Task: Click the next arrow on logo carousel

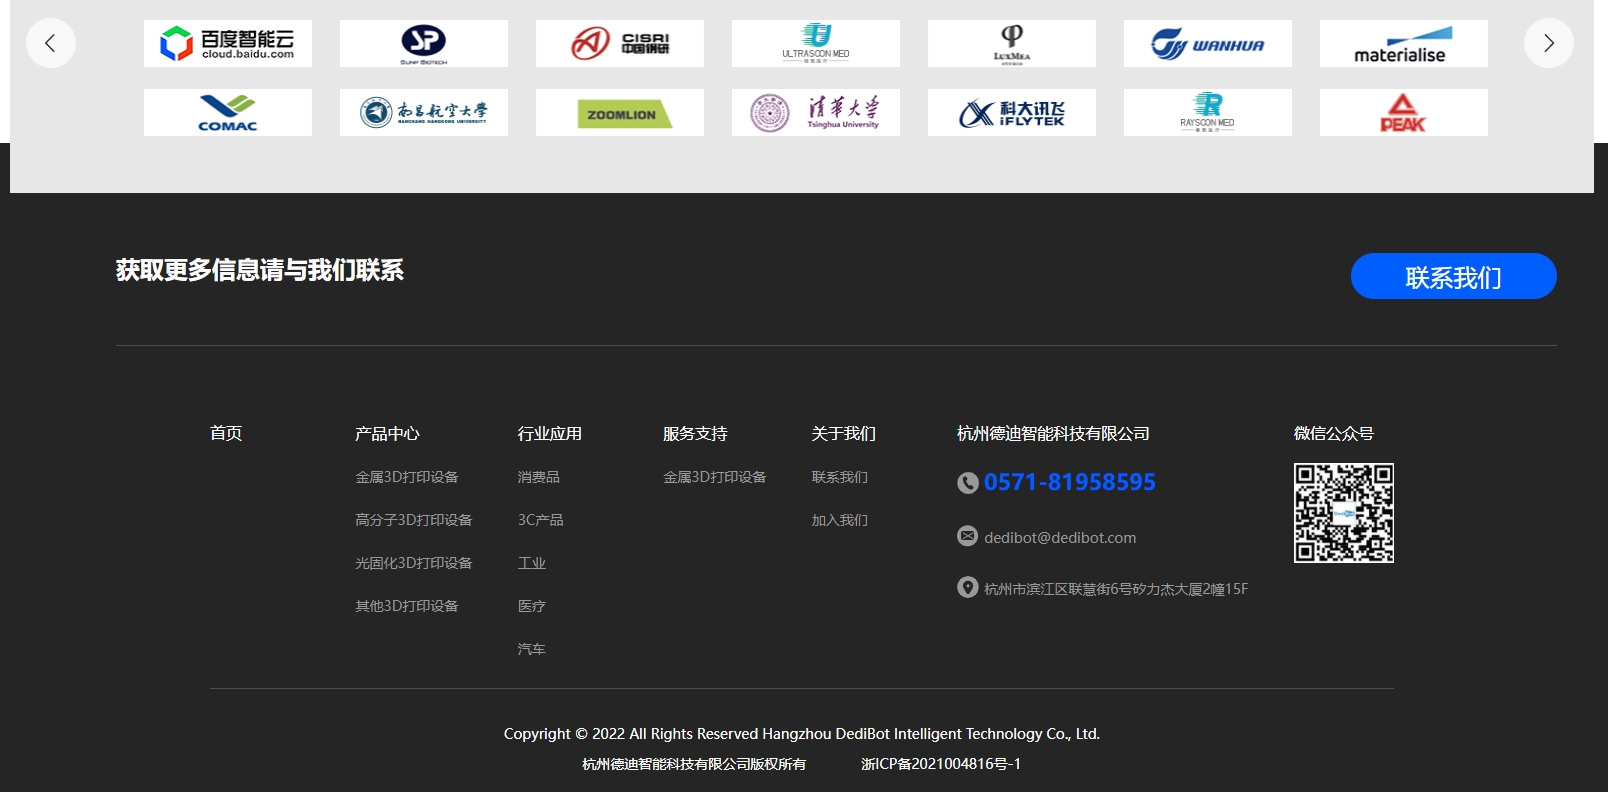Action: coord(1548,43)
